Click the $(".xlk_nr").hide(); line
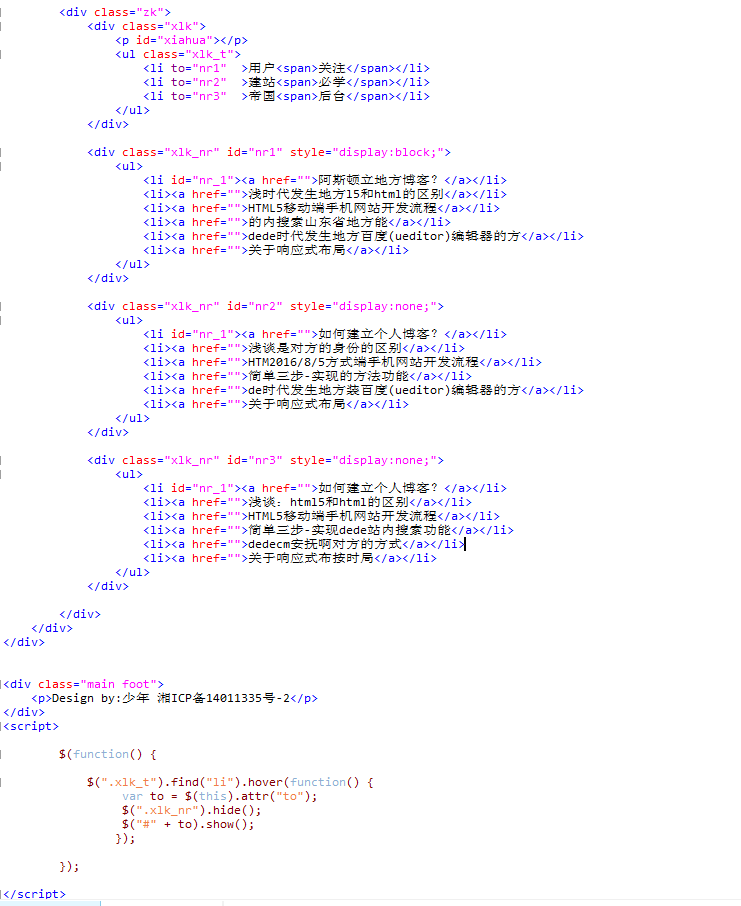This screenshot has width=741, height=906. click(x=192, y=810)
